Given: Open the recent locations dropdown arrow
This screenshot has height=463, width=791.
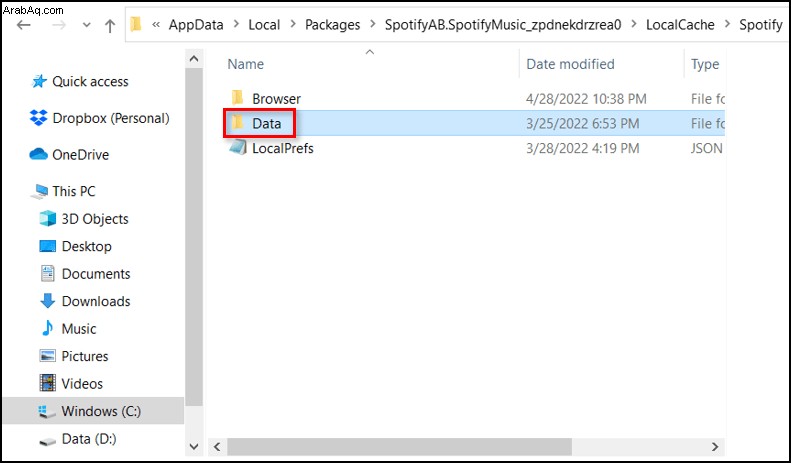Looking at the screenshot, I should pos(87,25).
